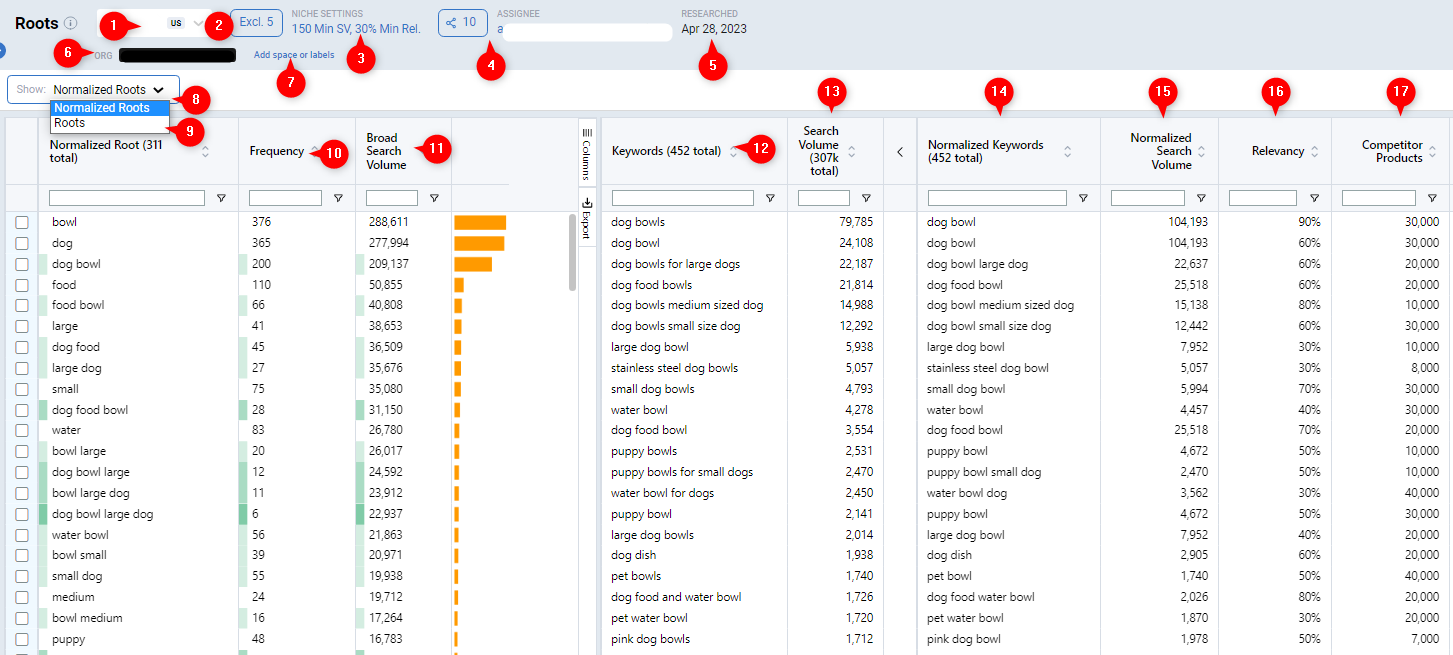Image resolution: width=1453 pixels, height=655 pixels.
Task: Click the Add space or labels link
Action: coord(293,55)
